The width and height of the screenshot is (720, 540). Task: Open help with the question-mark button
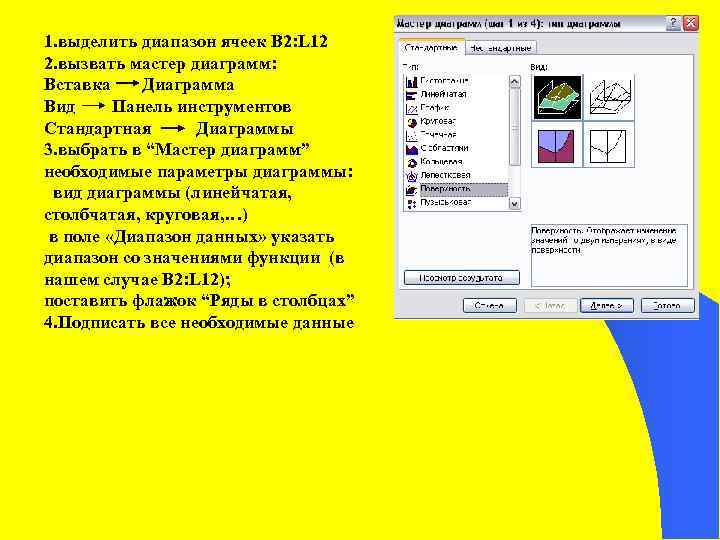(x=673, y=23)
